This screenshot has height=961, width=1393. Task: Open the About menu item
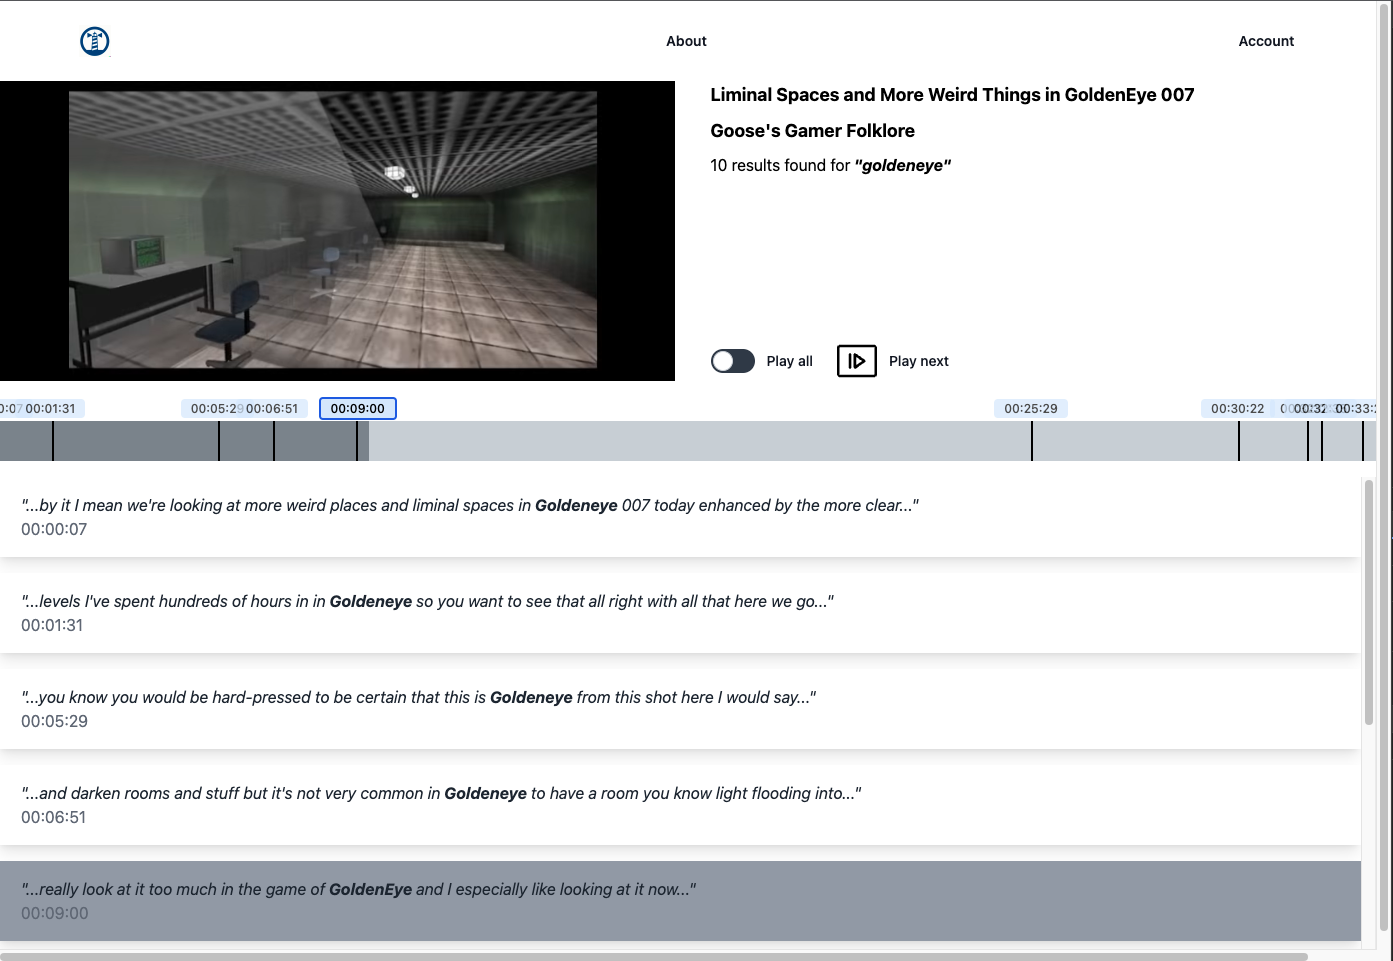click(x=686, y=41)
